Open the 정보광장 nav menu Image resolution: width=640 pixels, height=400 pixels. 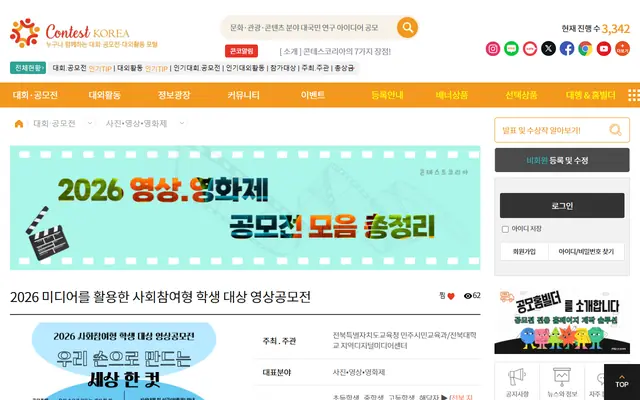[174, 95]
